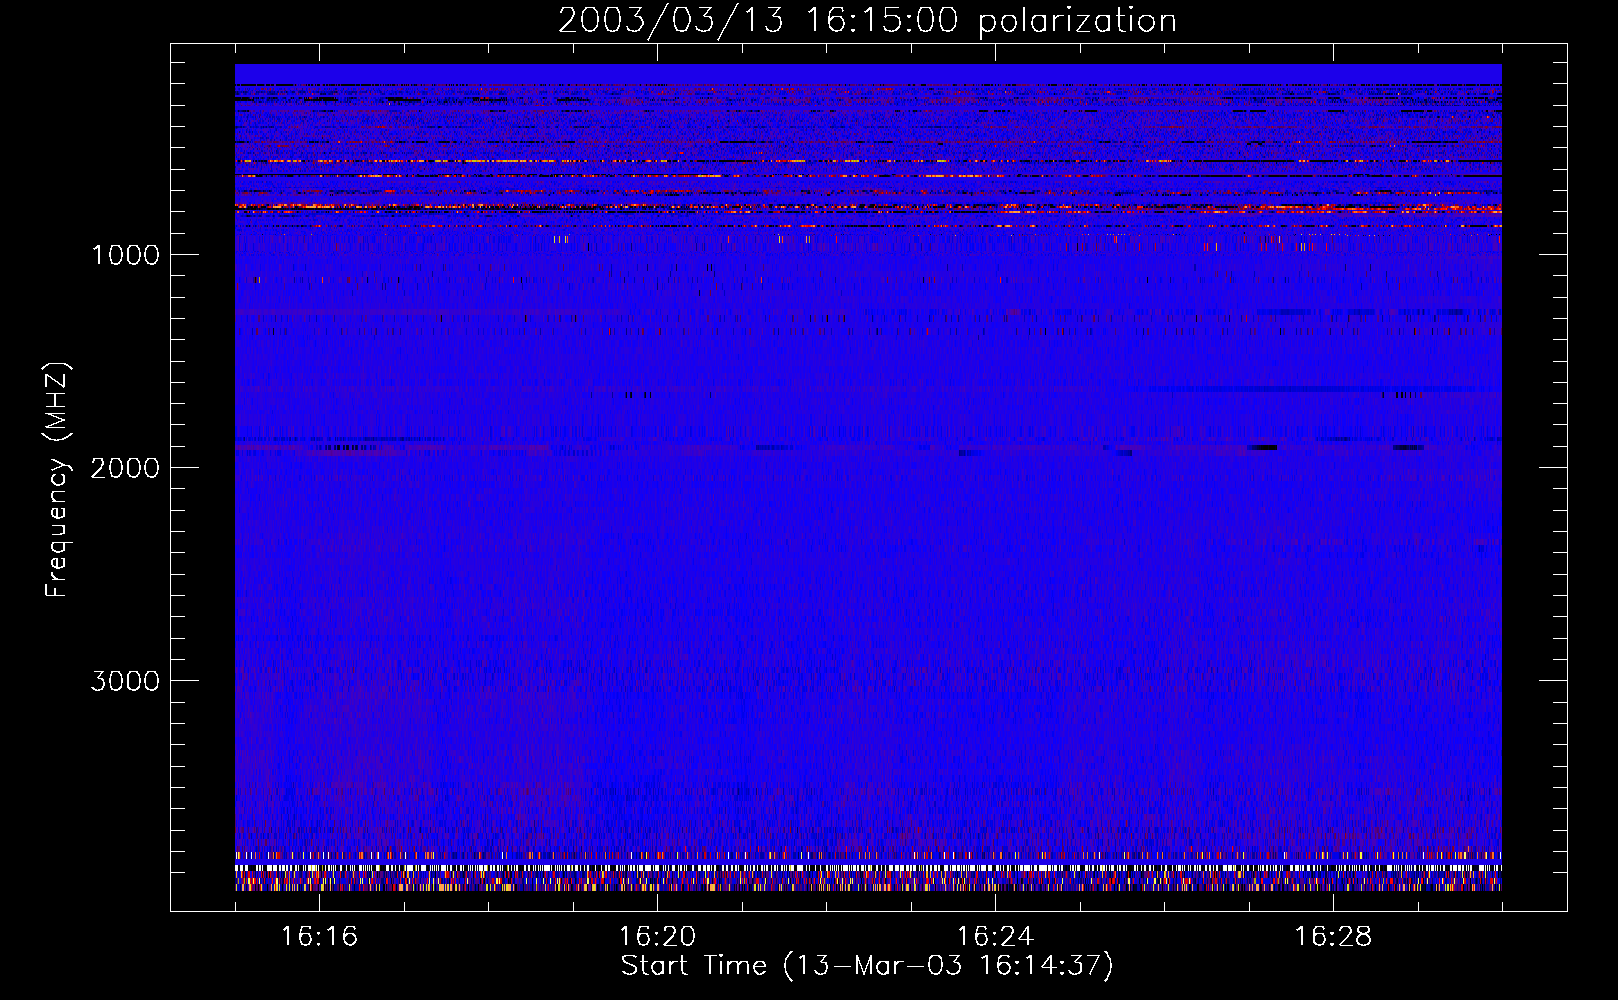1618x1000 pixels.
Task: Click the '16:28' time tick label
Action: [x=1333, y=937]
